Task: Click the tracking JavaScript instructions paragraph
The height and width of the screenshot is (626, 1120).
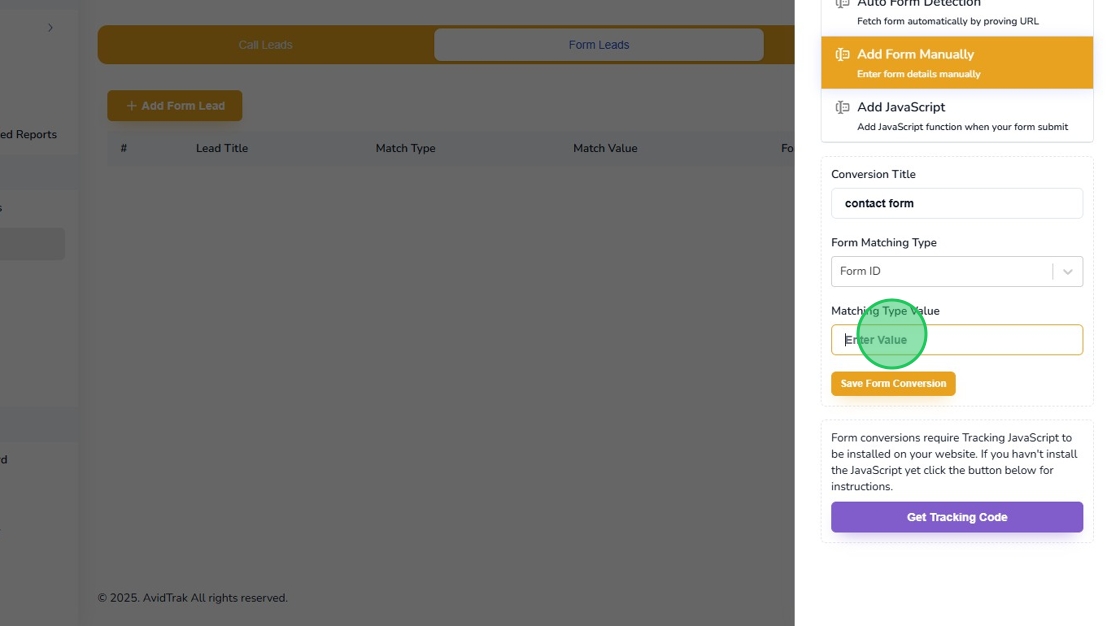Action: coord(954,462)
